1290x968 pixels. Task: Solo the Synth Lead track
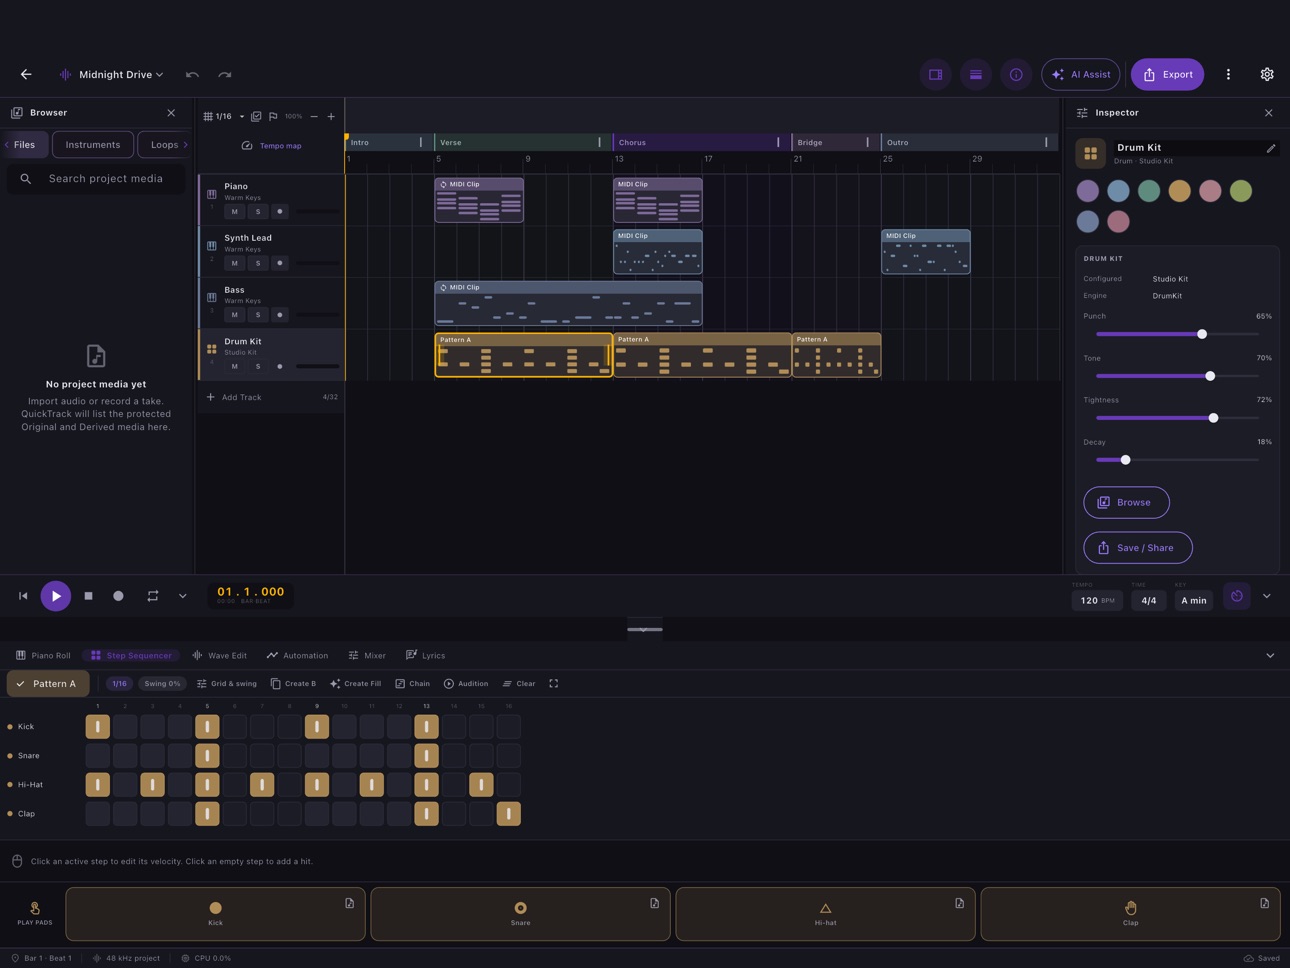258,264
